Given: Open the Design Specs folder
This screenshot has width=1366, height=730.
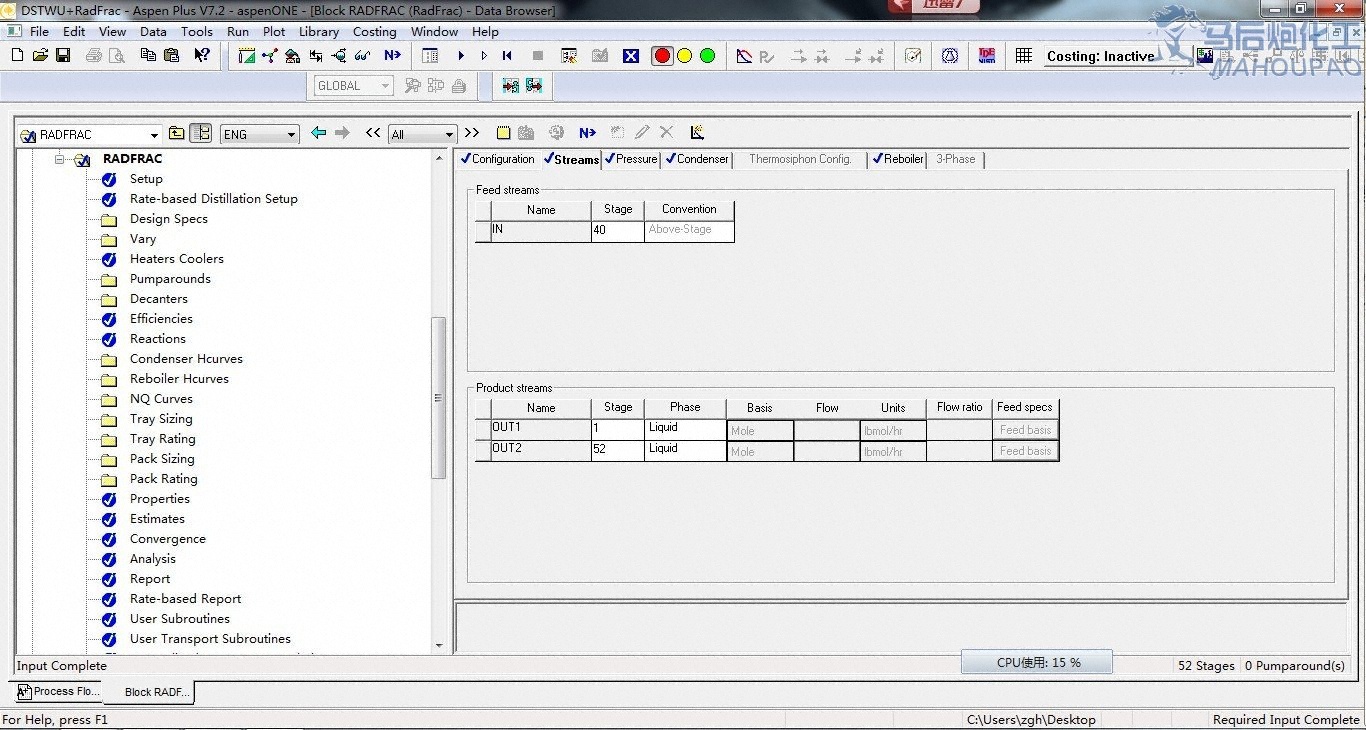Looking at the screenshot, I should (169, 219).
